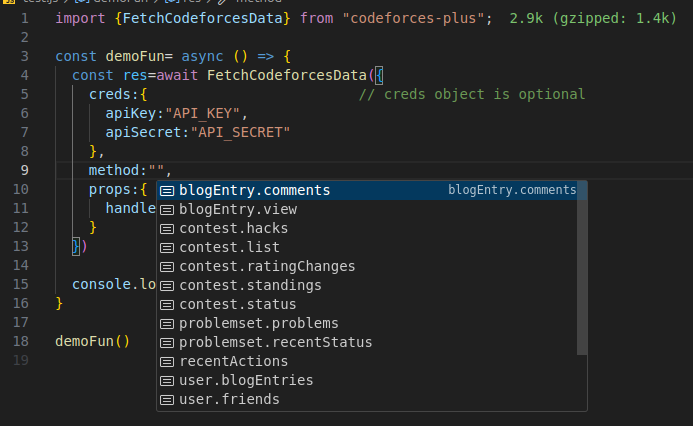Click the icon beside contest.ratingChanges
693x426 pixels.
167,267
